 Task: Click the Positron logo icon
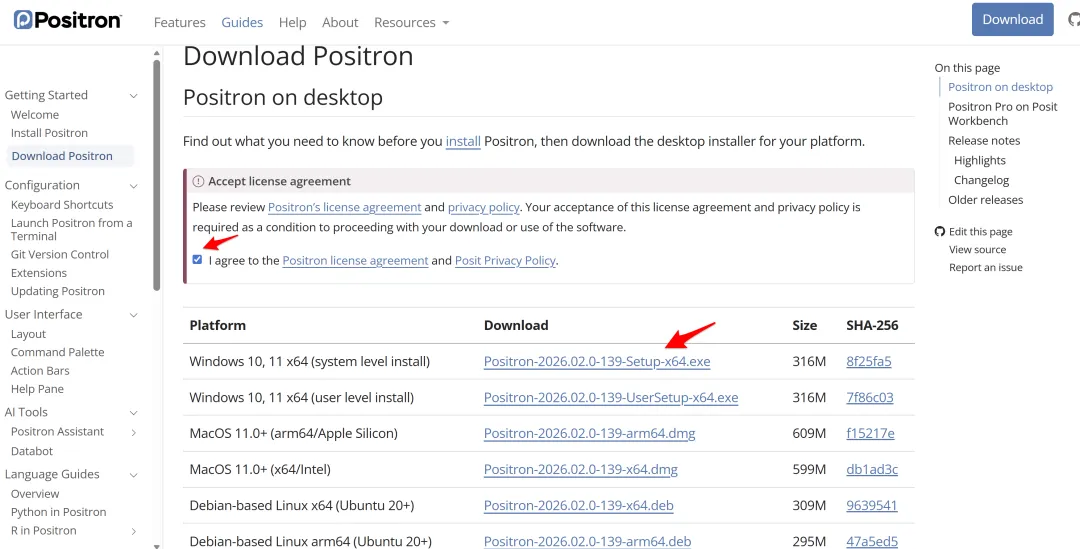click(x=22, y=20)
